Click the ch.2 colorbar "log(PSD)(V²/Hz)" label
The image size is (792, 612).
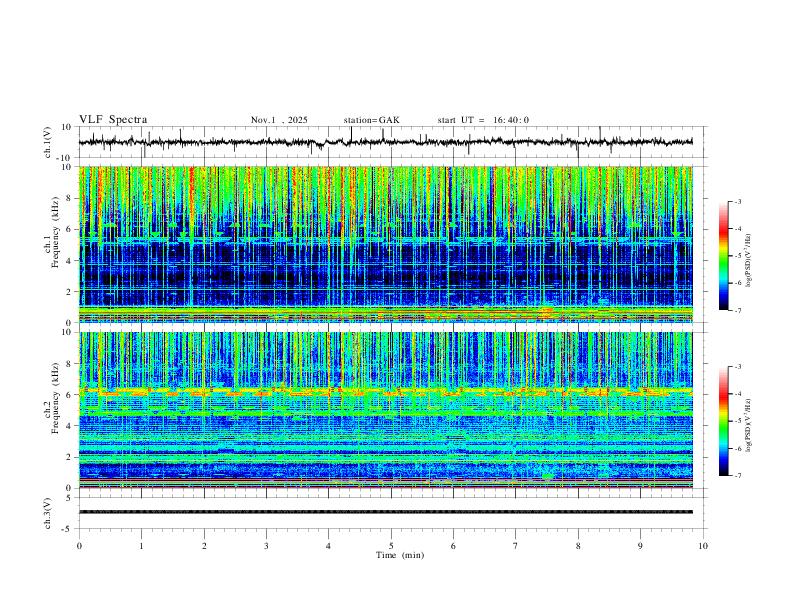coord(748,425)
